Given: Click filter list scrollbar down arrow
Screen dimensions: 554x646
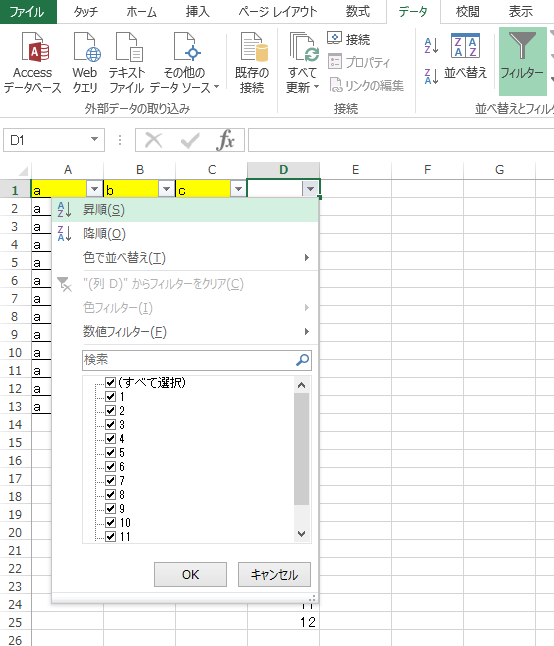Looking at the screenshot, I should coord(302,534).
